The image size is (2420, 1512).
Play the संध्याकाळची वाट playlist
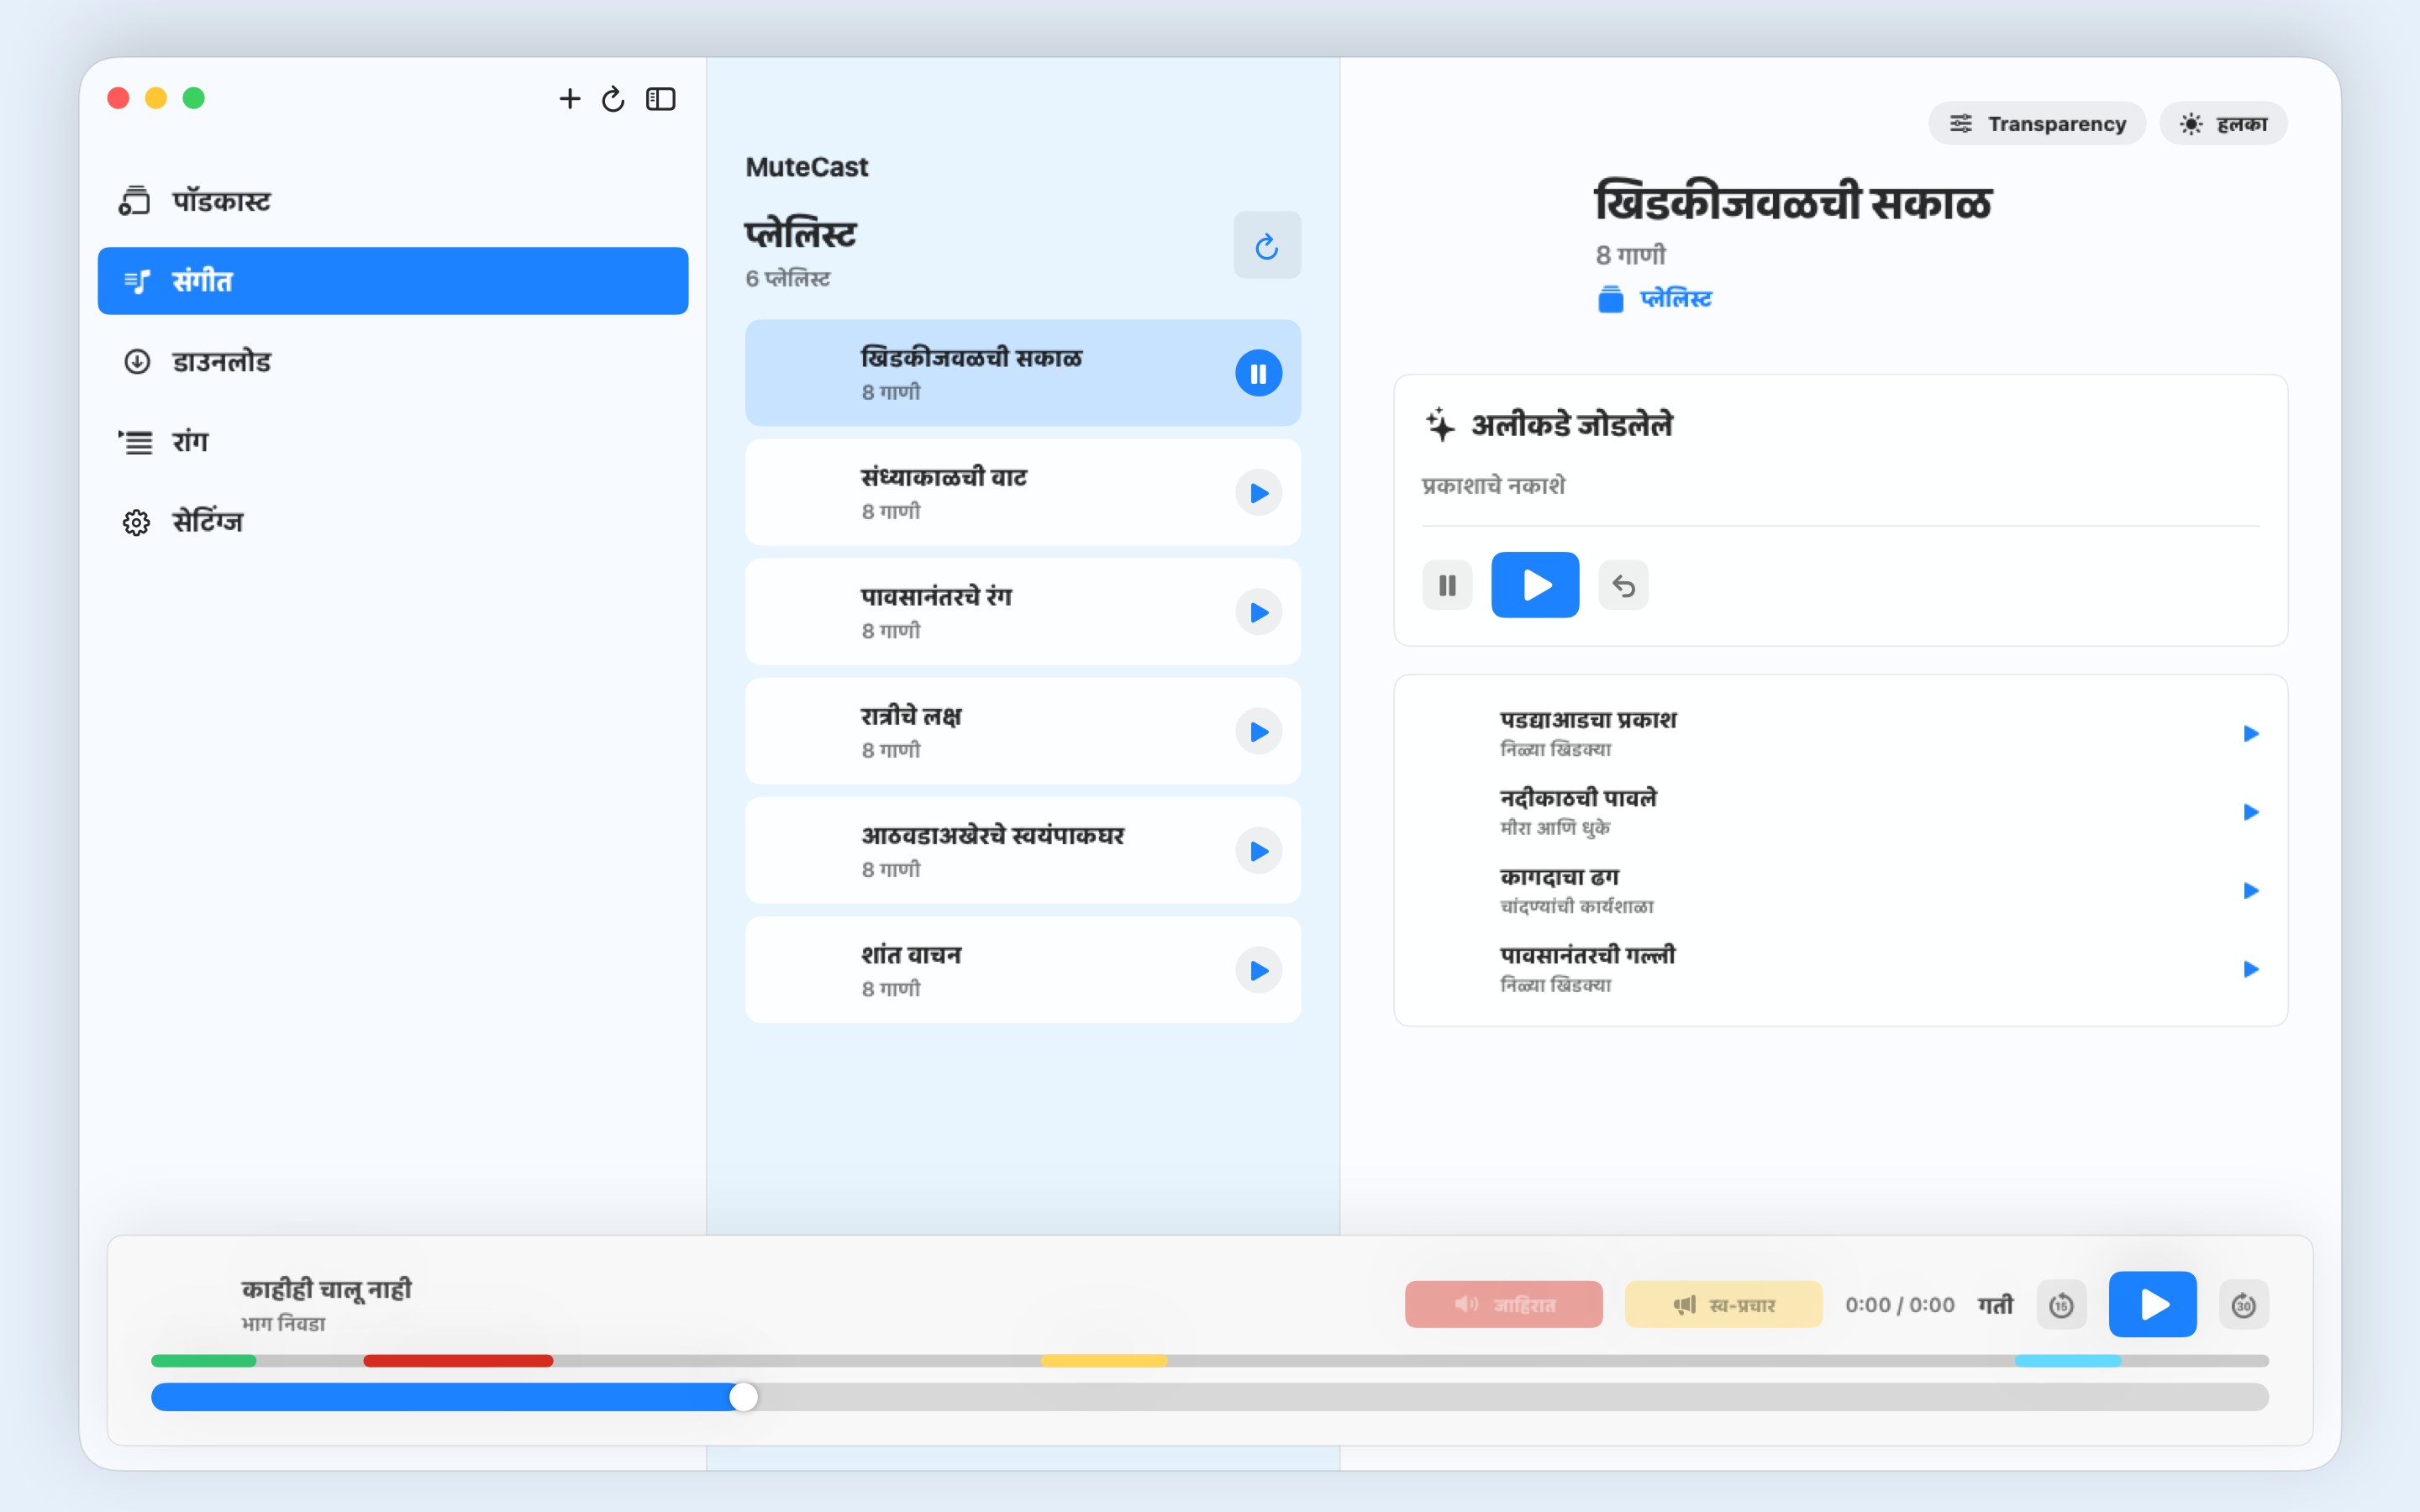tap(1258, 493)
